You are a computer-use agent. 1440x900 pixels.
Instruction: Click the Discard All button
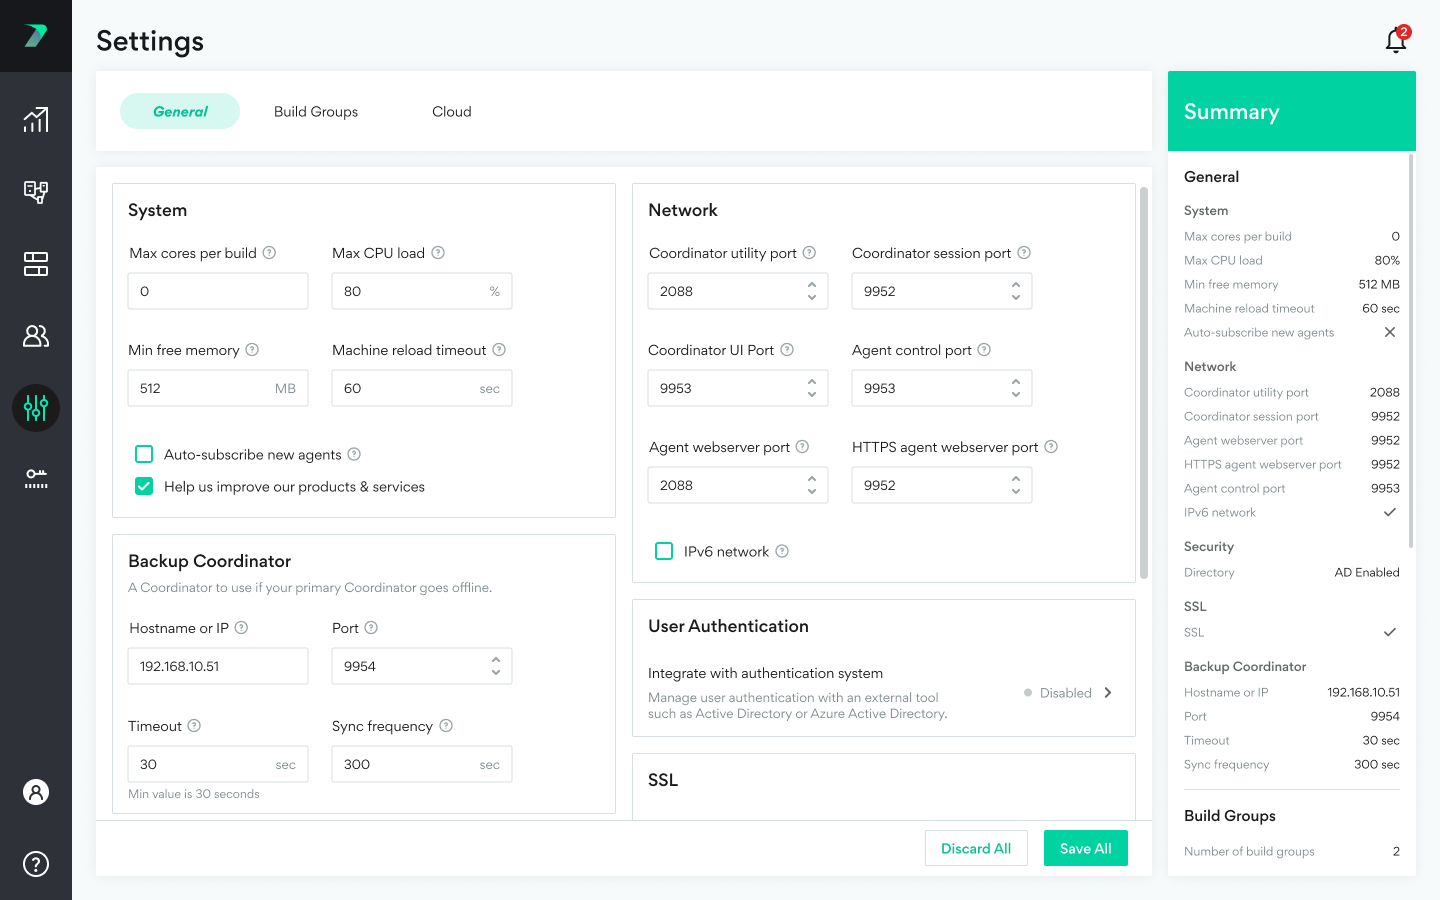976,848
